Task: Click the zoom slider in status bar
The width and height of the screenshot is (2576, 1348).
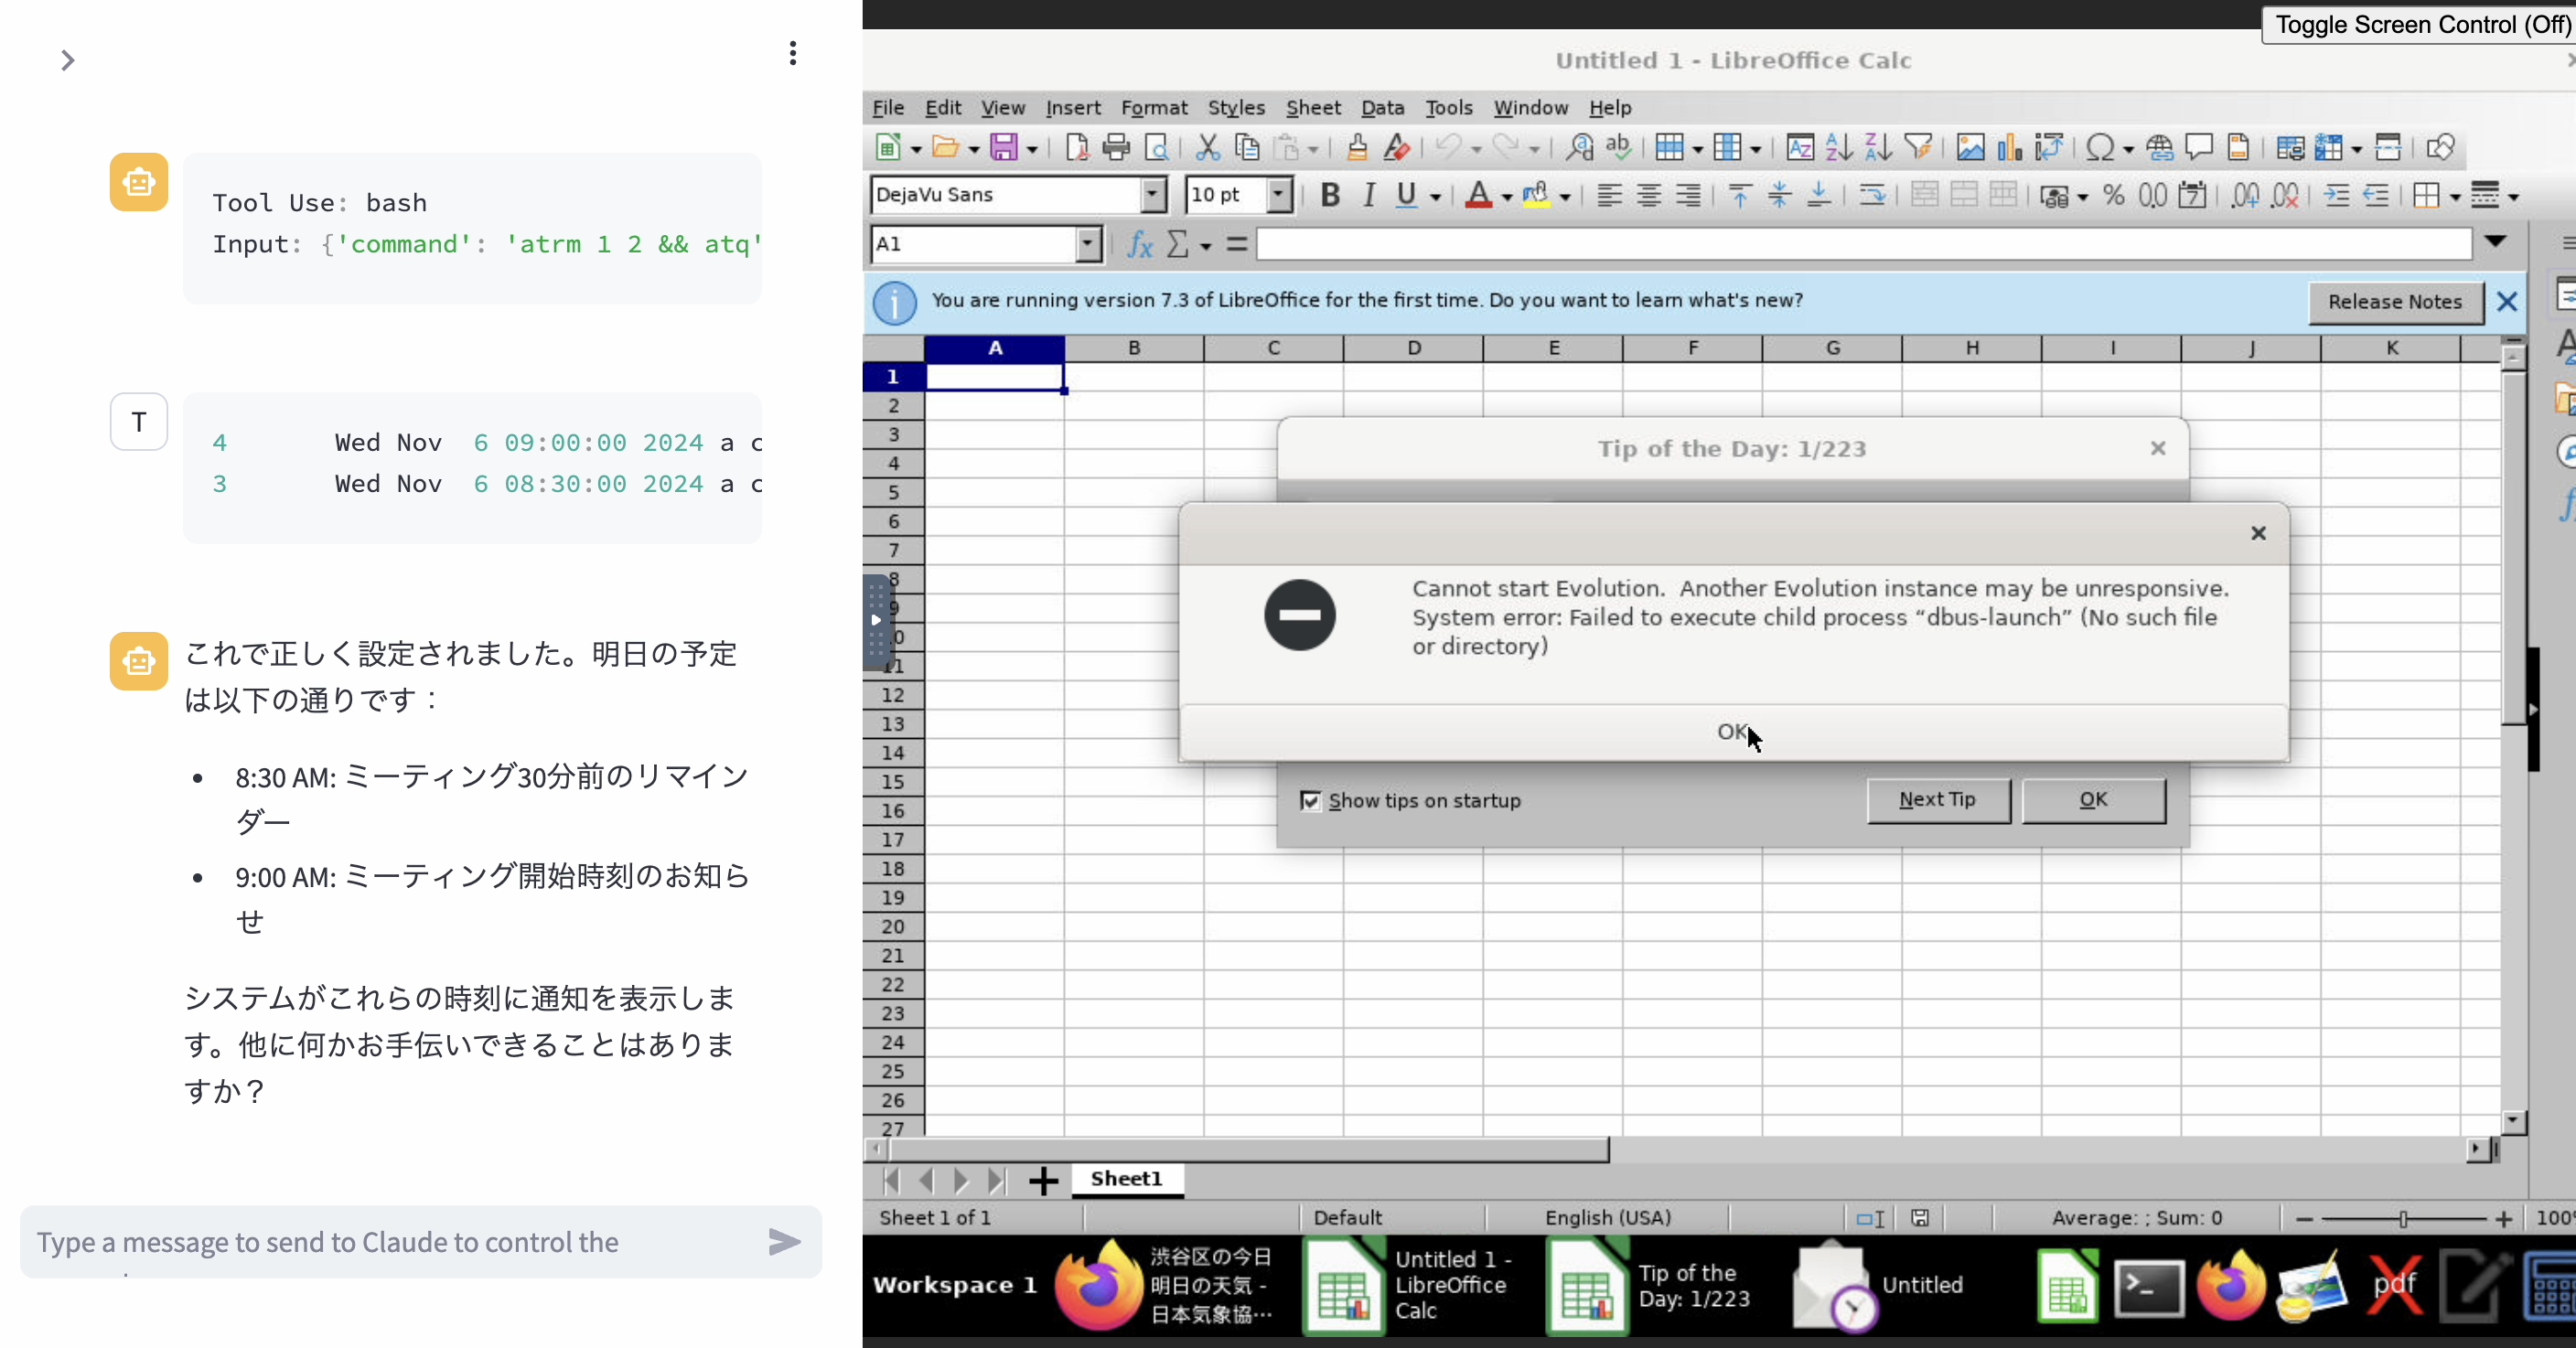Action: 2402,1218
